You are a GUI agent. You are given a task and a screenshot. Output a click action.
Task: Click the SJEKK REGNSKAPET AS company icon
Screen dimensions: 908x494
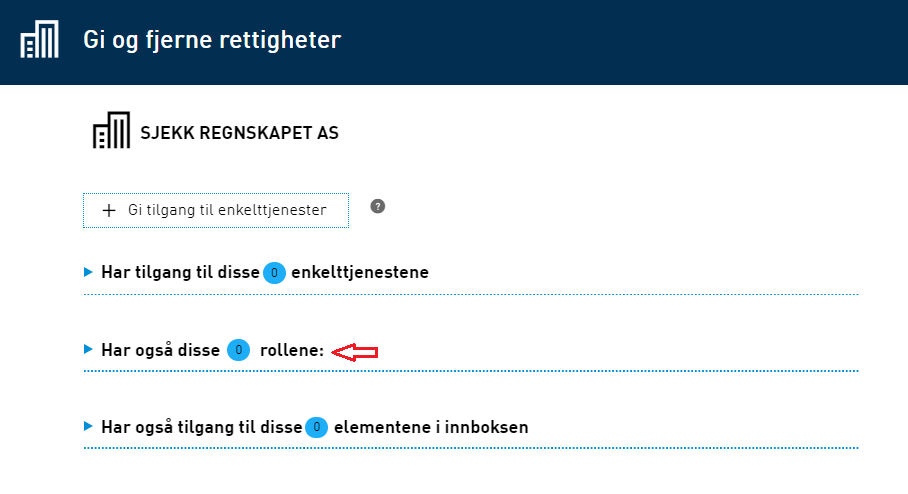111,132
